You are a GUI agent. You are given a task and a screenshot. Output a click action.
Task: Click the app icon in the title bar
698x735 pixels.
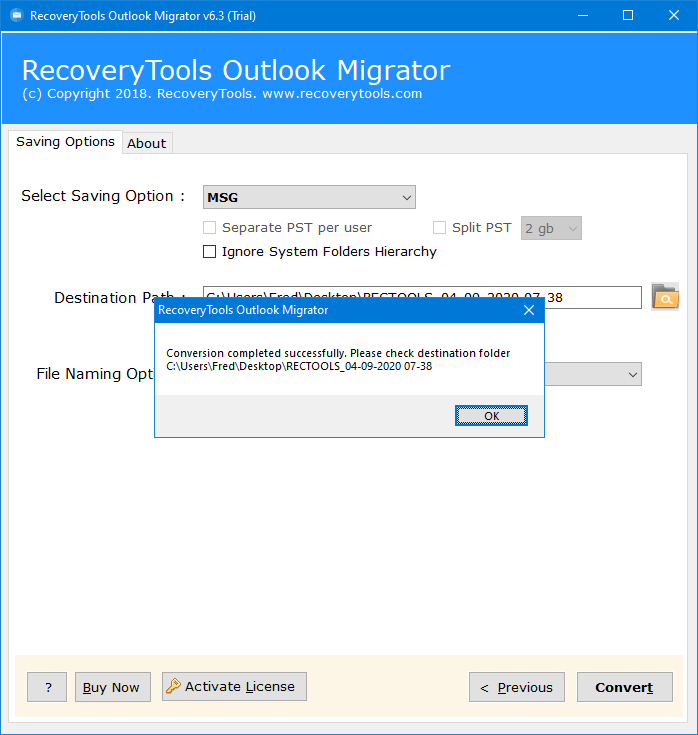point(16,15)
